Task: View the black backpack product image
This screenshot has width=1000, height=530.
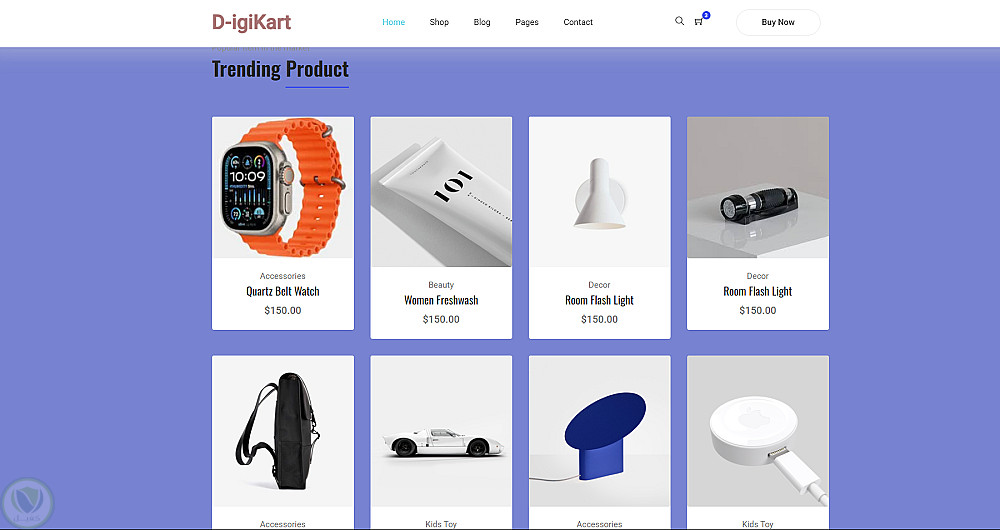Action: tap(283, 431)
